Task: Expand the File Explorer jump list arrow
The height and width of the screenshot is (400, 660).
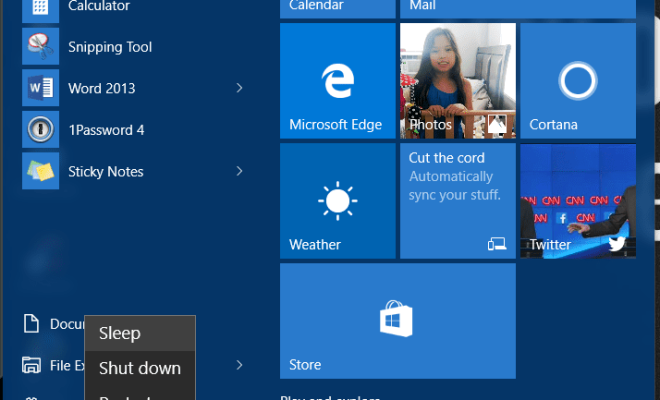Action: [240, 365]
